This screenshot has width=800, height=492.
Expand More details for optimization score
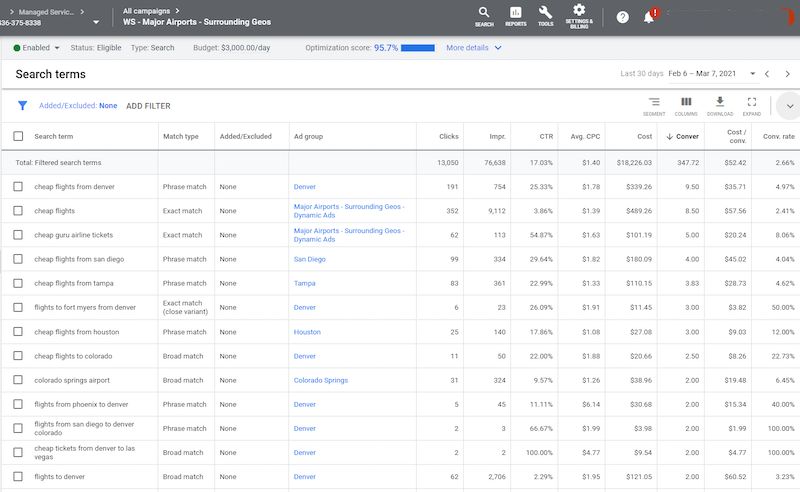coord(473,47)
